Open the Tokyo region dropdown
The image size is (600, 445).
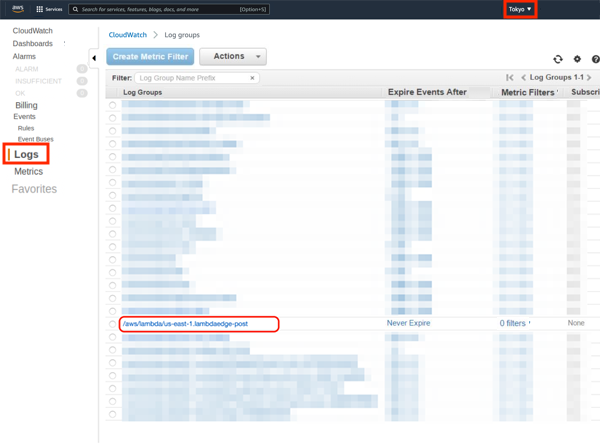520,9
